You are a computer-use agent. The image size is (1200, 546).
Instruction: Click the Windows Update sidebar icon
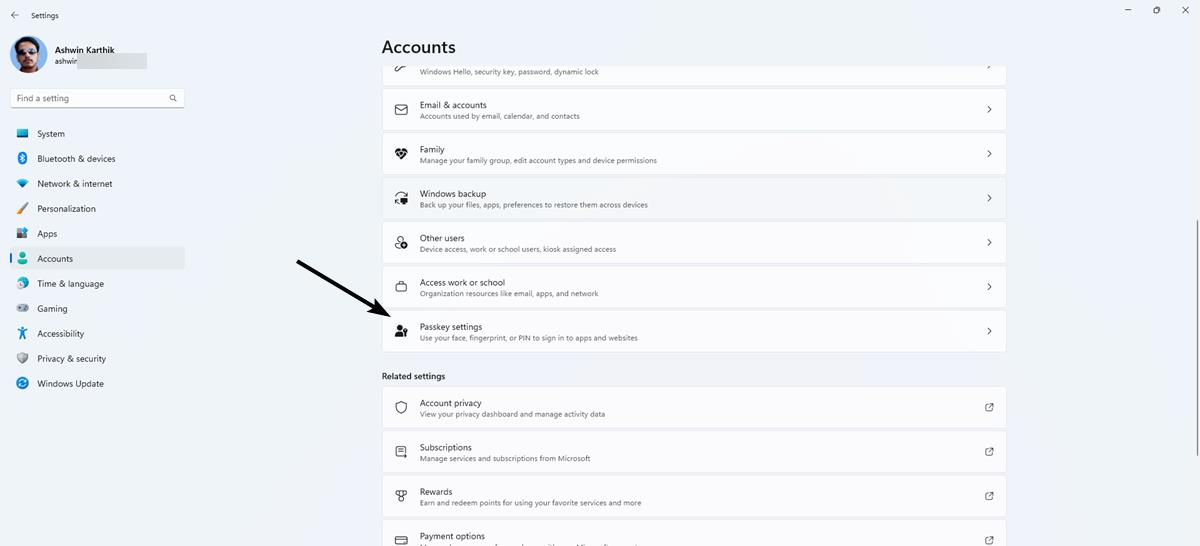tap(22, 384)
